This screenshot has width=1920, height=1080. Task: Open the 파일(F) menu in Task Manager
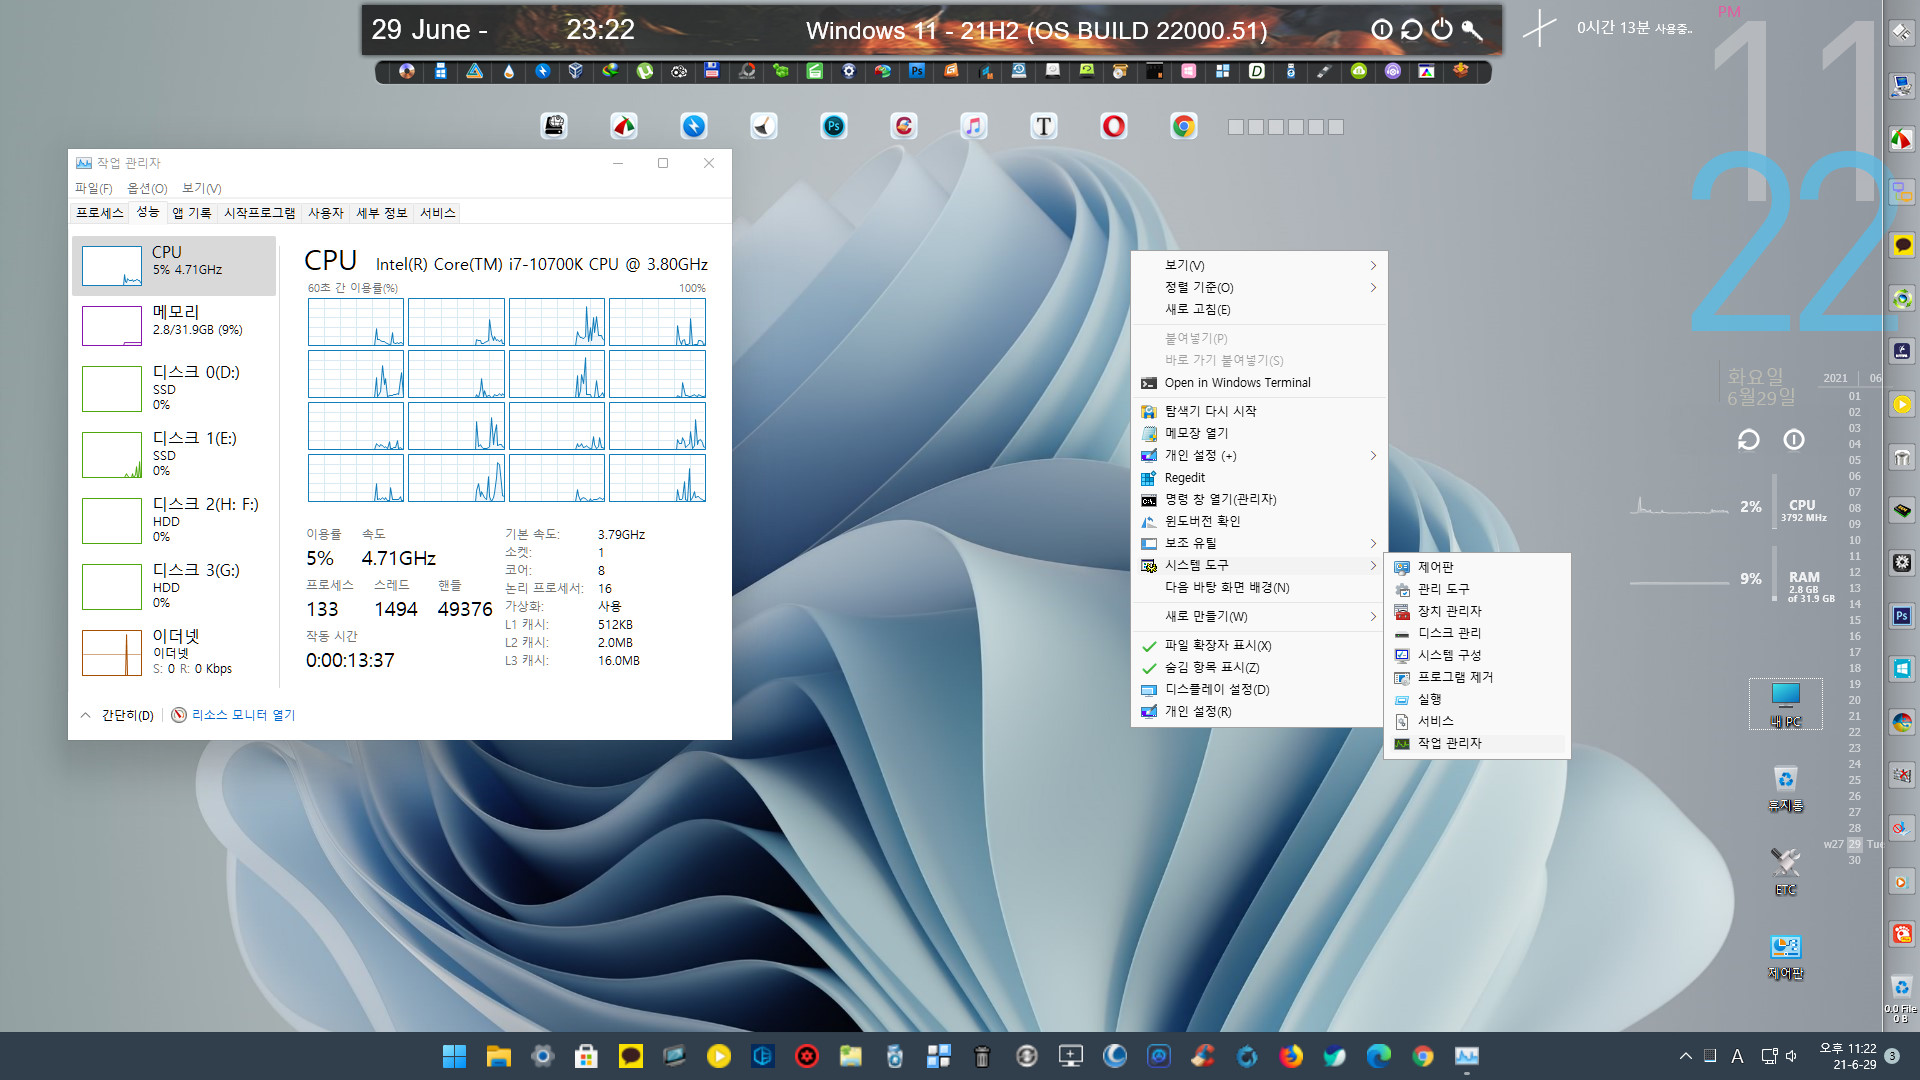pyautogui.click(x=93, y=189)
